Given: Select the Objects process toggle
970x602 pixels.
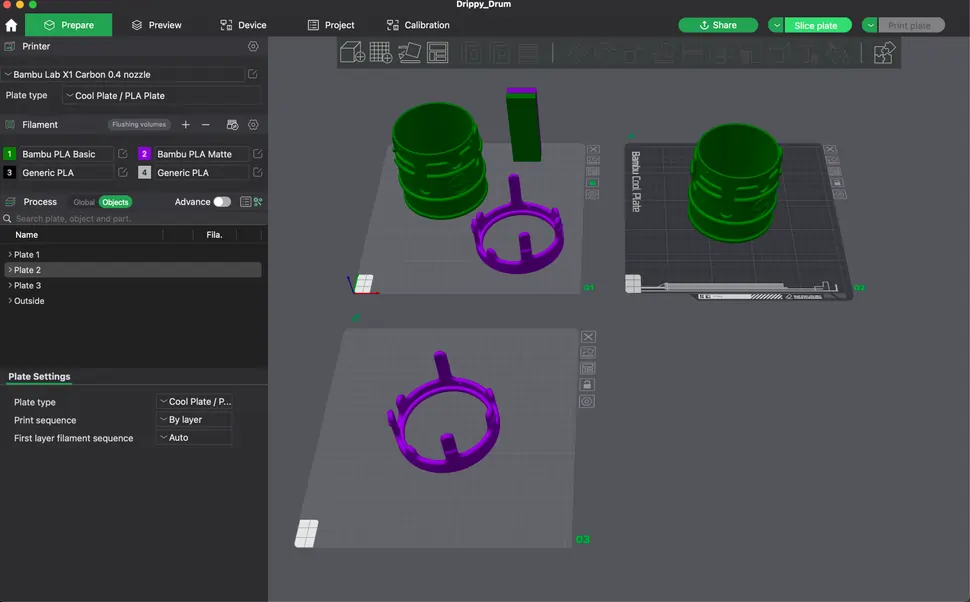Looking at the screenshot, I should click(115, 202).
